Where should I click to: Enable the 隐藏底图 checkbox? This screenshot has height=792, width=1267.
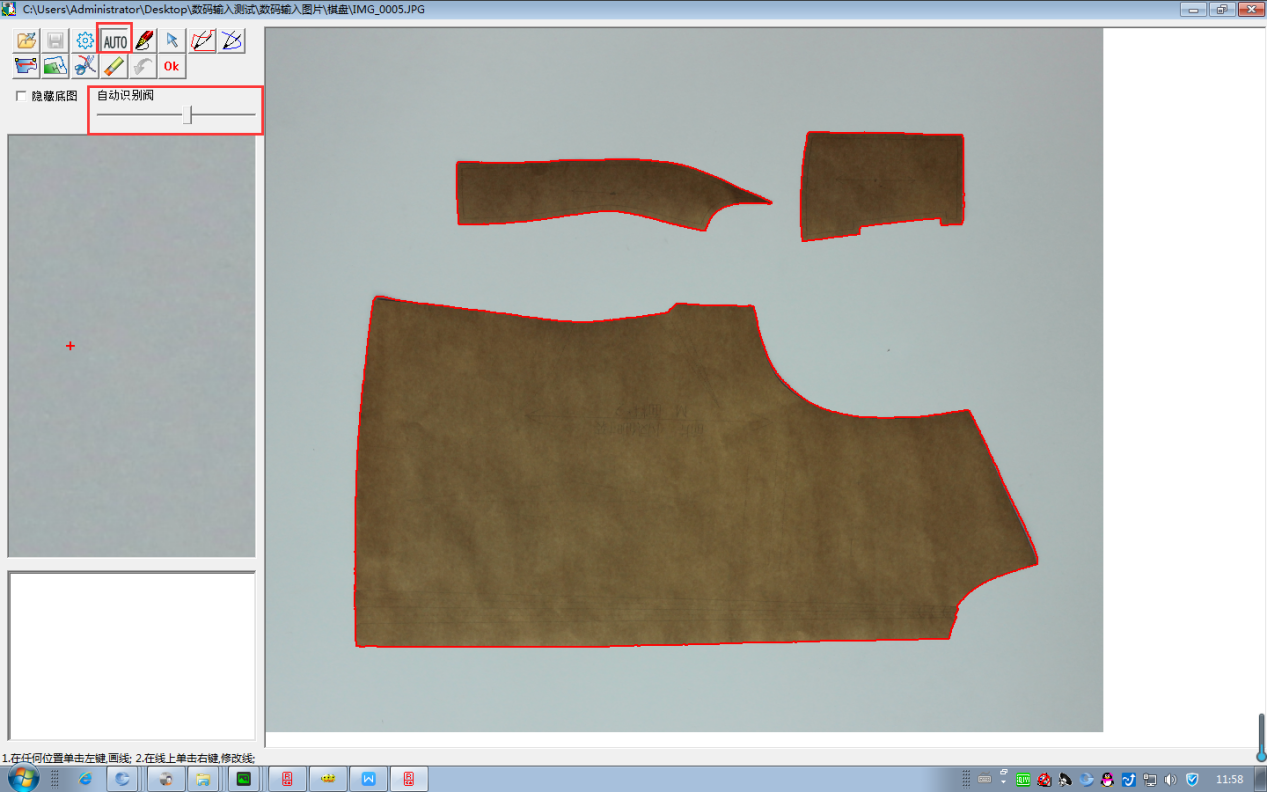click(x=22, y=96)
